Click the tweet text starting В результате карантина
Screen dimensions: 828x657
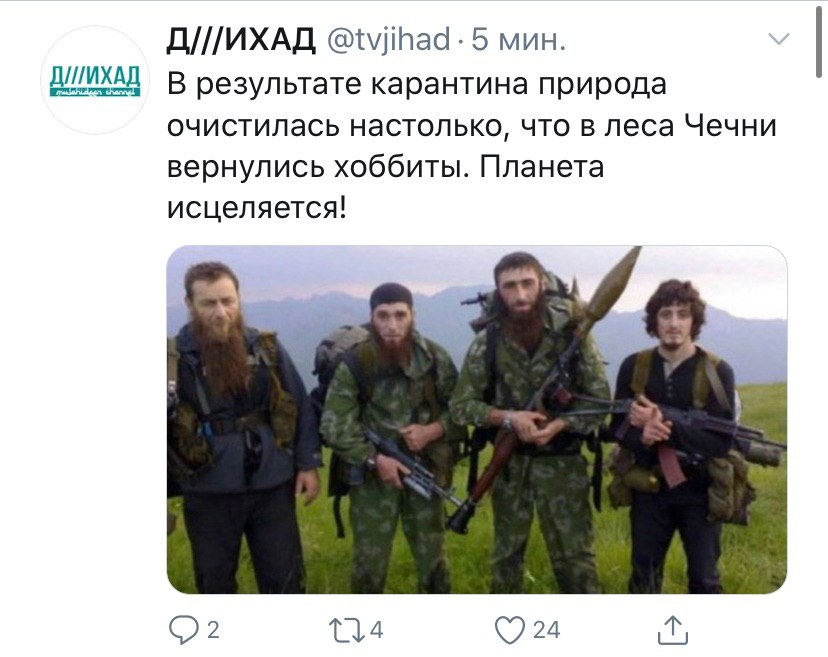(x=471, y=145)
